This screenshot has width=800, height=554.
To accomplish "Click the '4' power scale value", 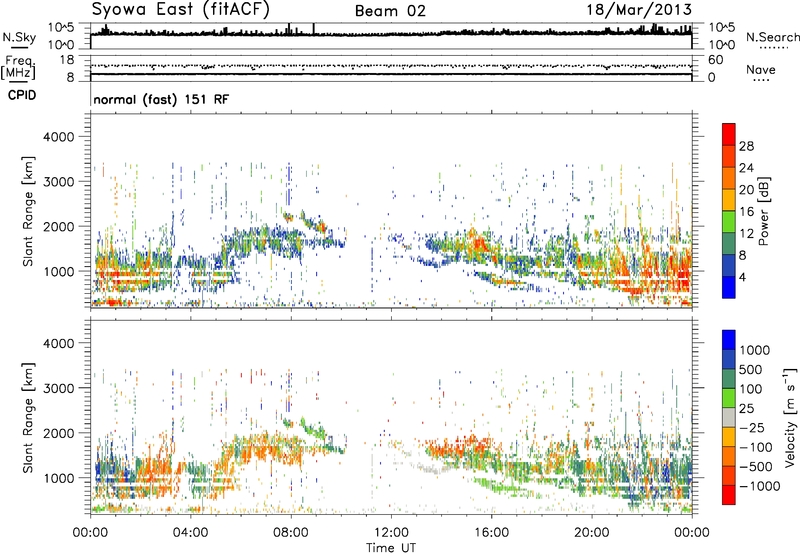I will click(x=742, y=278).
